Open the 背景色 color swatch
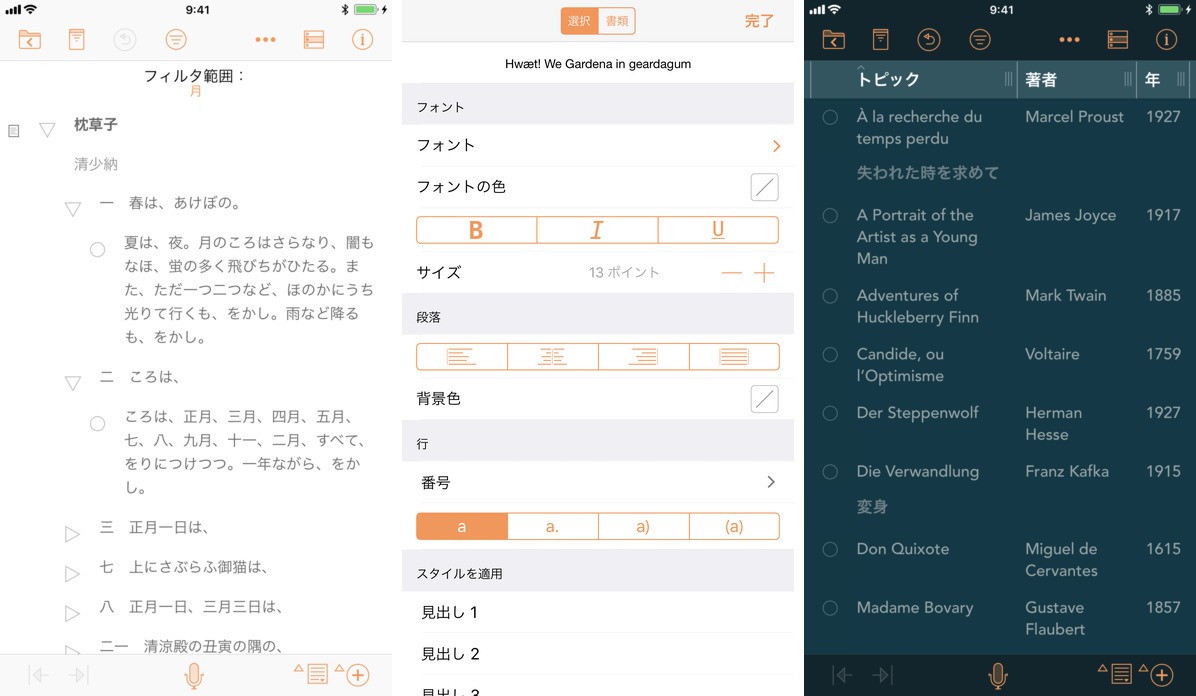 click(764, 399)
